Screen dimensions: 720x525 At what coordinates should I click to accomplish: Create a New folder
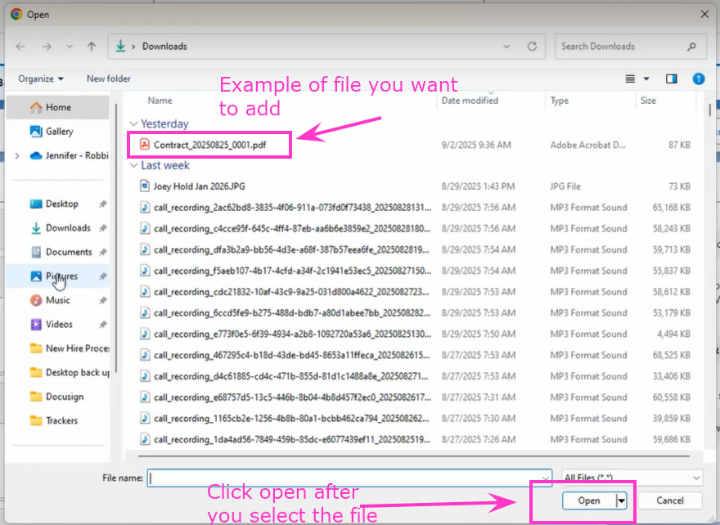point(108,79)
